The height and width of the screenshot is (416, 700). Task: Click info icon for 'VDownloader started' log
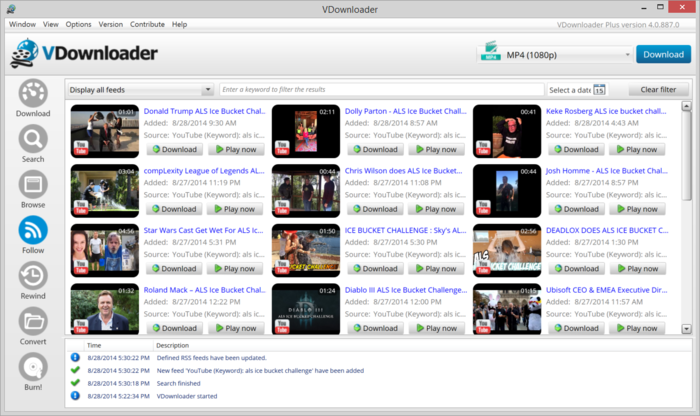[x=75, y=395]
